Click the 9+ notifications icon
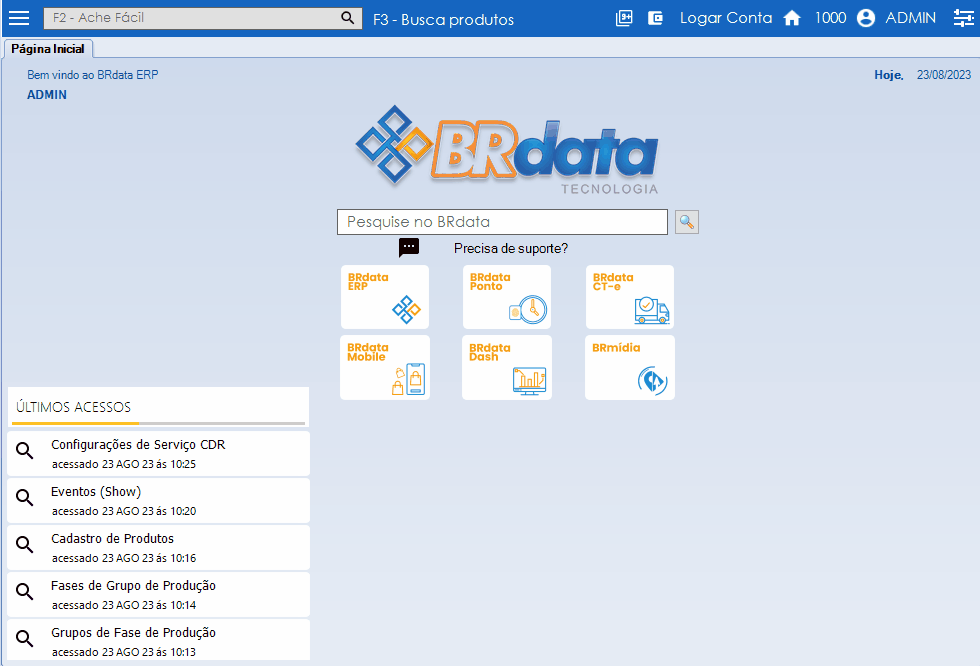This screenshot has height=666, width=980. coord(624,18)
